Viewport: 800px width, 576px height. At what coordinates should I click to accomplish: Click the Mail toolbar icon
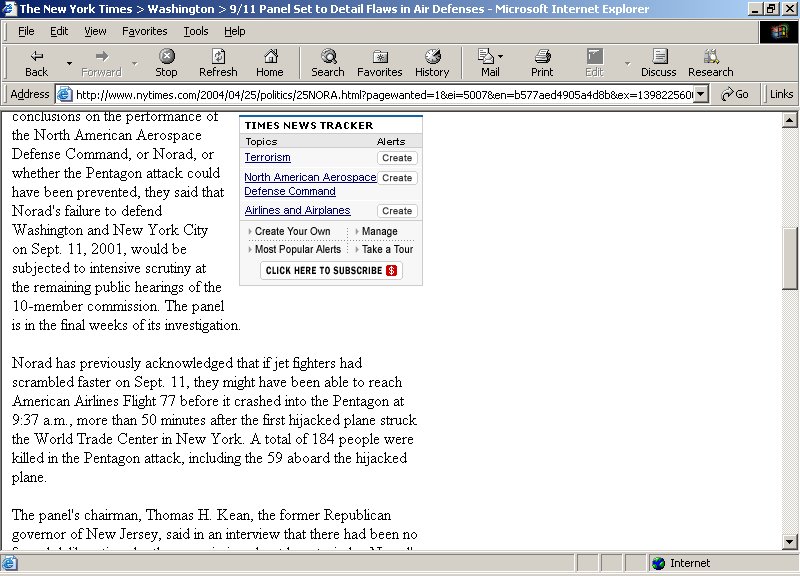point(486,56)
